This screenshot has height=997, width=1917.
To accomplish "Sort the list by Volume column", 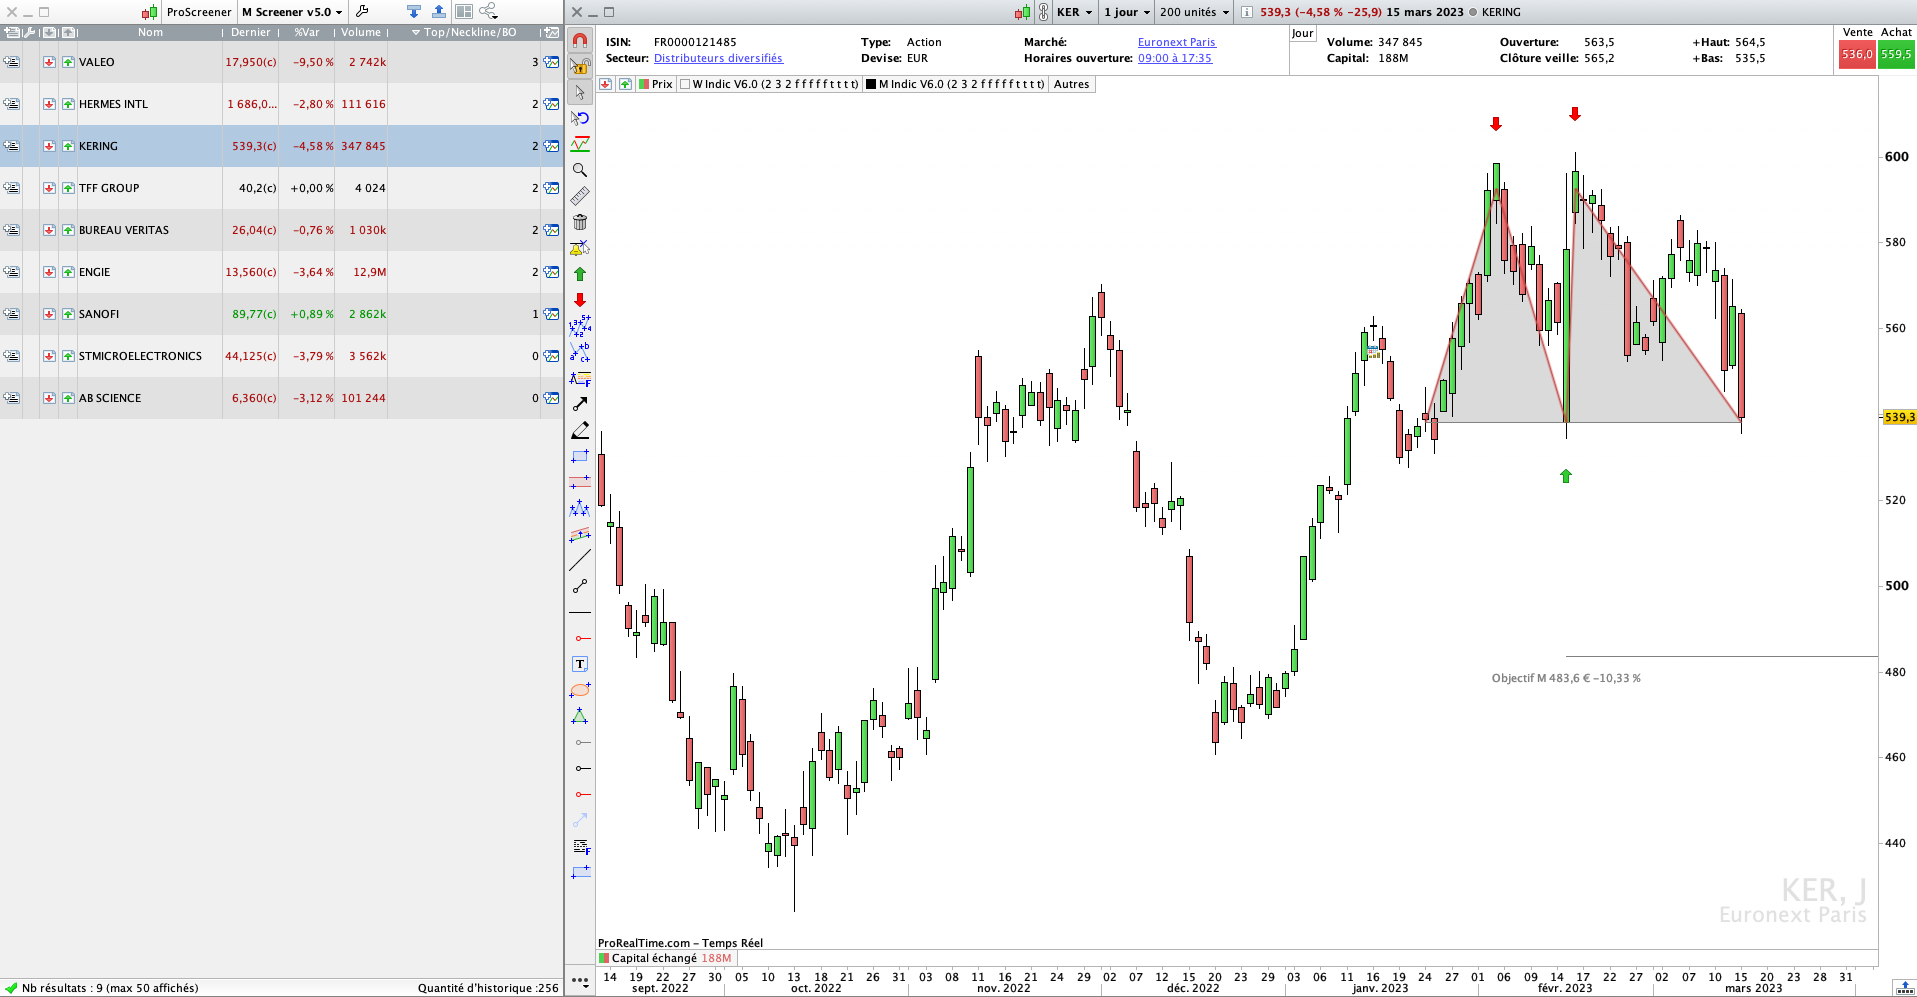I will 361,32.
